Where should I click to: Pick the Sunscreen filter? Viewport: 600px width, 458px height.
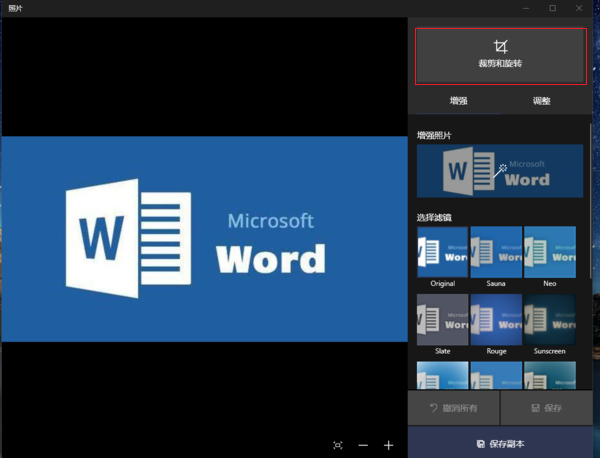pyautogui.click(x=549, y=320)
